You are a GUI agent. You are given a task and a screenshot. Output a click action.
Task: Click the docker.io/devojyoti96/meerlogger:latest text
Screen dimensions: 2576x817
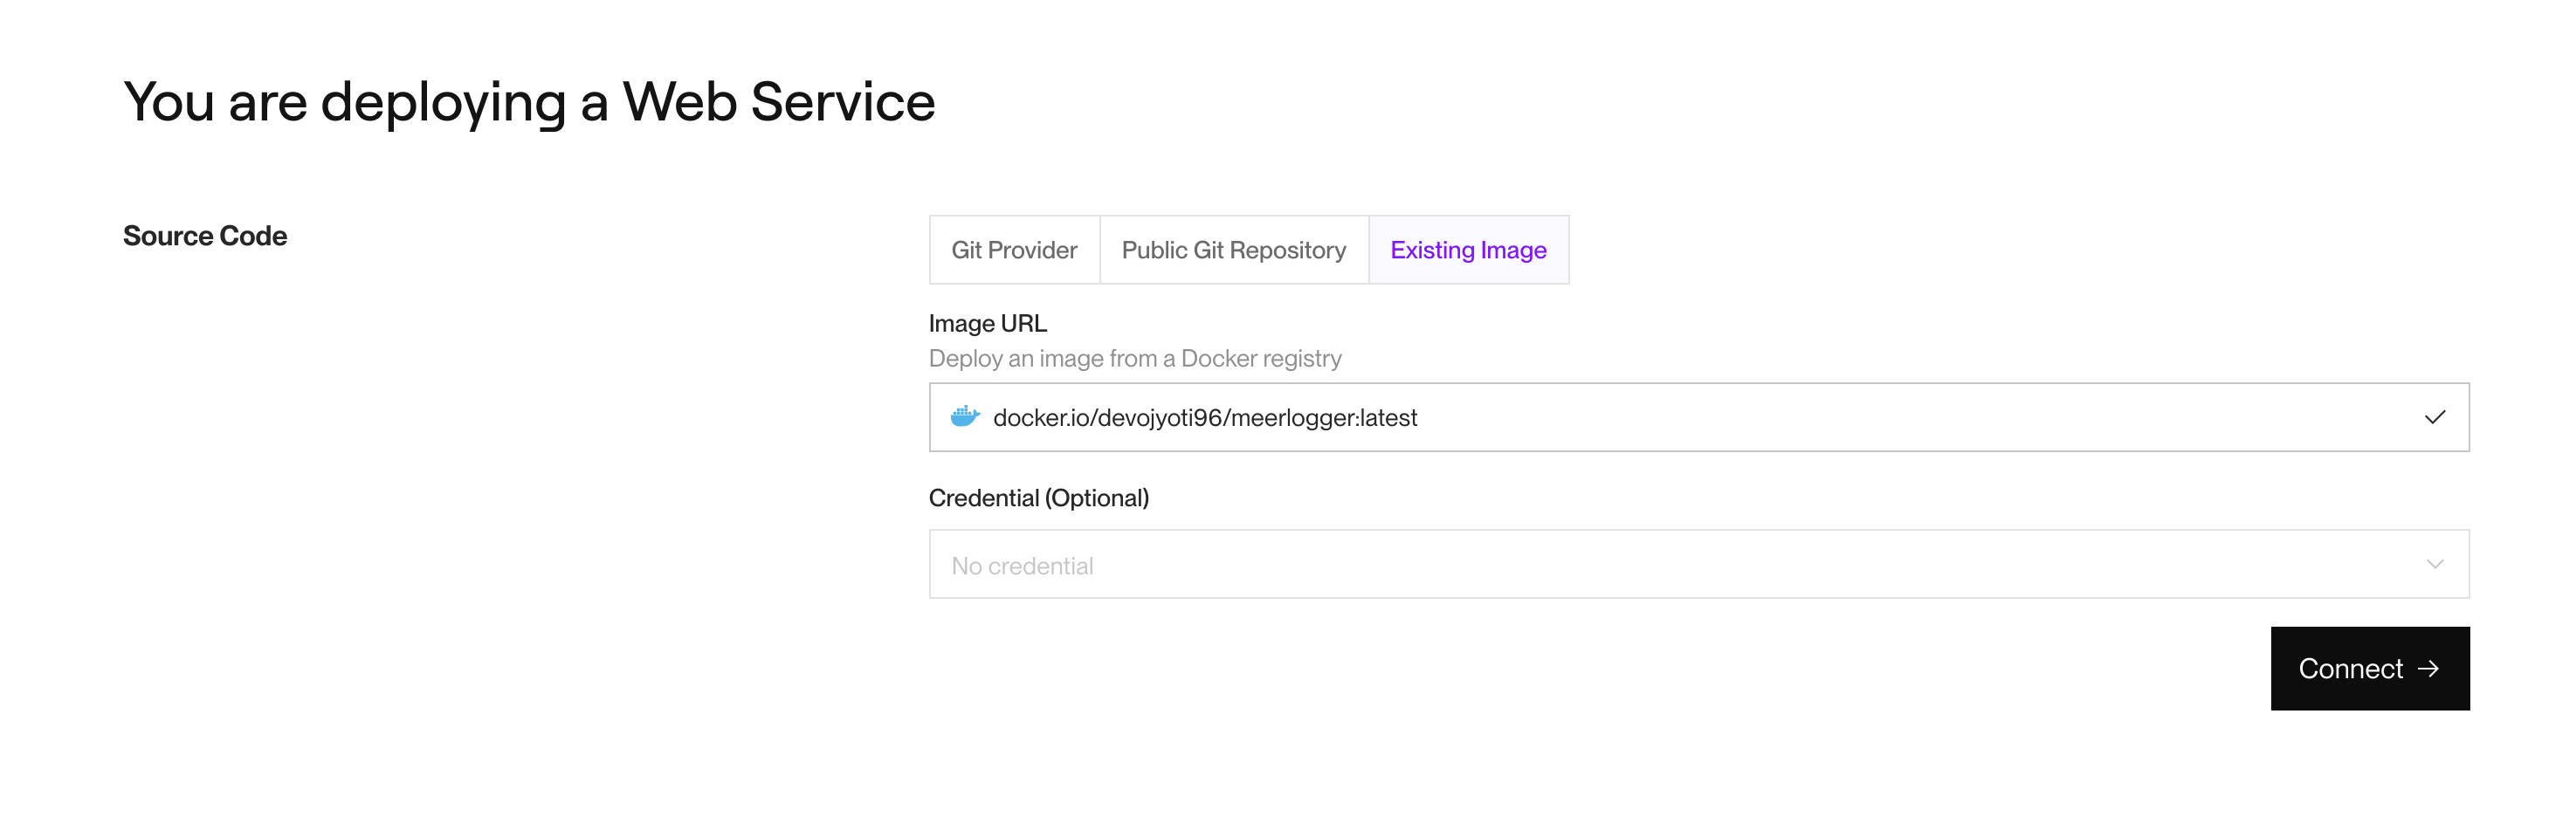pos(1204,418)
